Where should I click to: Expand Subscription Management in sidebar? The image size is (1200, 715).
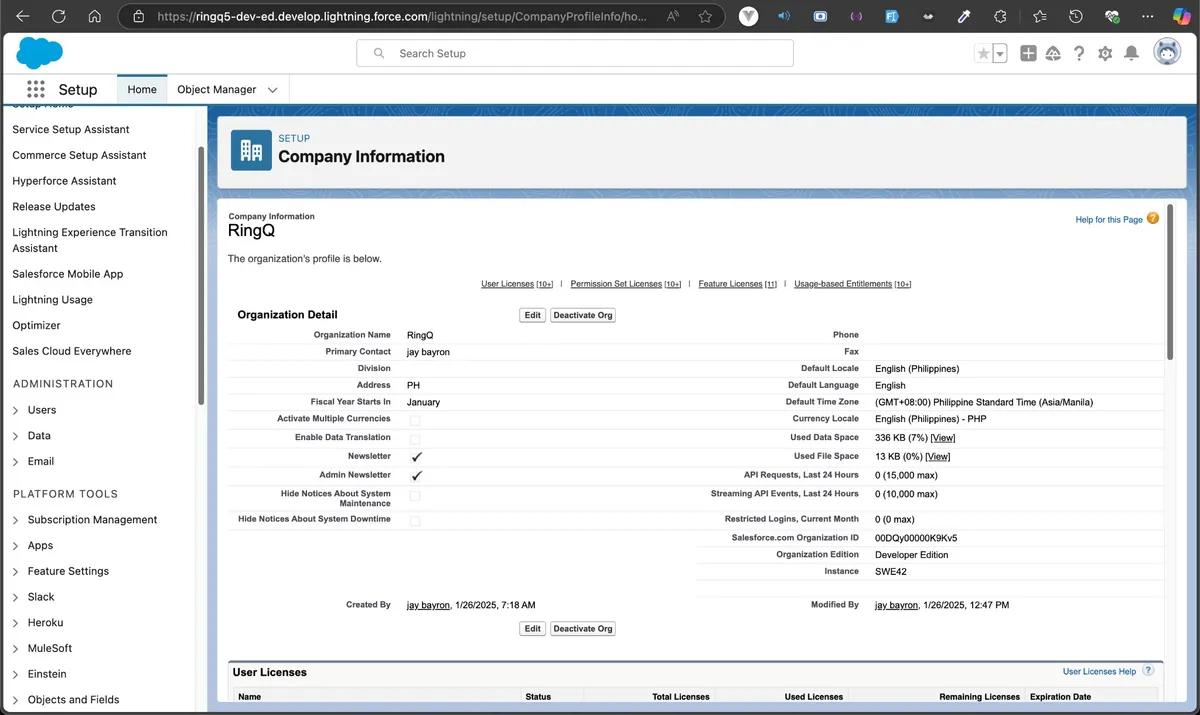pos(16,520)
